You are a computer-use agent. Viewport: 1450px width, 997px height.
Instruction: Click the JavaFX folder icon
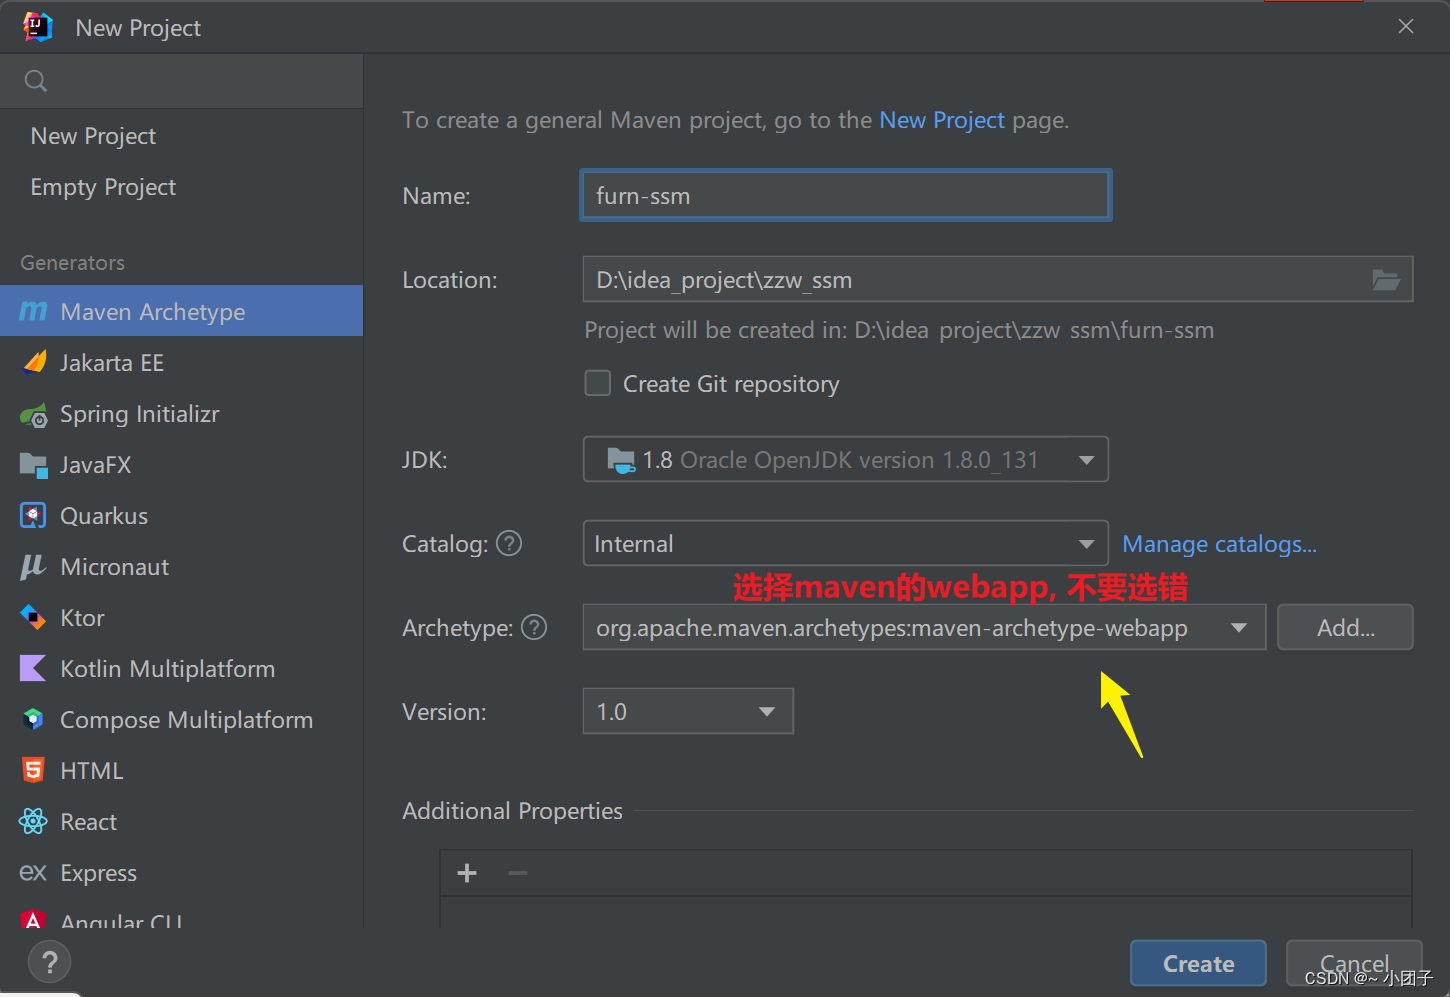click(x=33, y=464)
